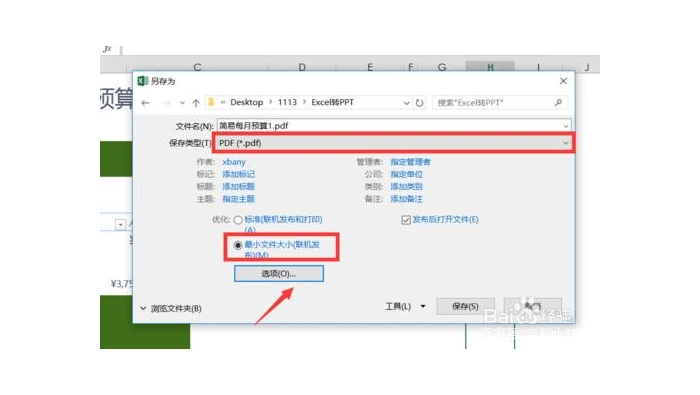
Task: Refresh the Excel转PPT folder view
Action: click(419, 103)
